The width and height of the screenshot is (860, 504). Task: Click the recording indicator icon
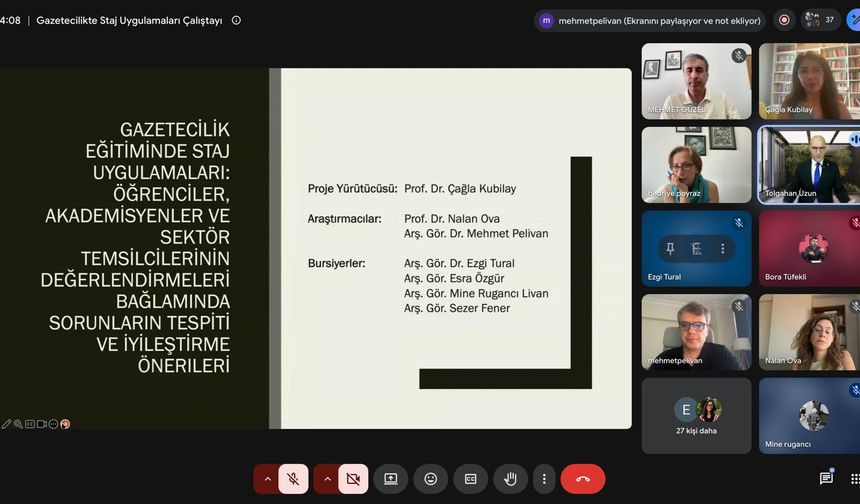[784, 20]
